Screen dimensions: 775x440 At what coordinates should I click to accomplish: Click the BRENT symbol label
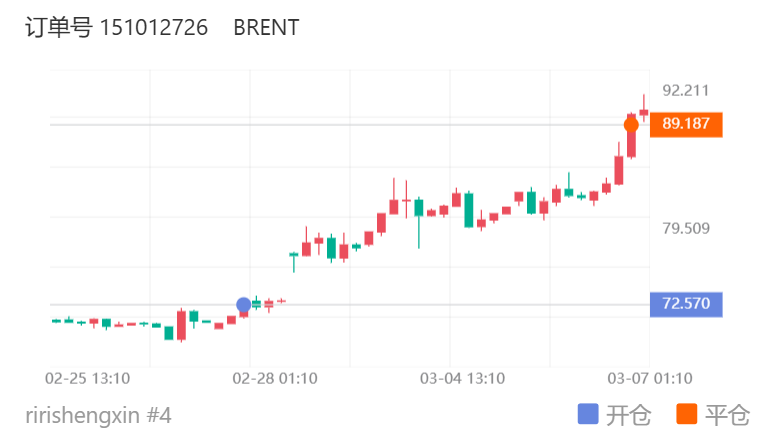(x=266, y=28)
